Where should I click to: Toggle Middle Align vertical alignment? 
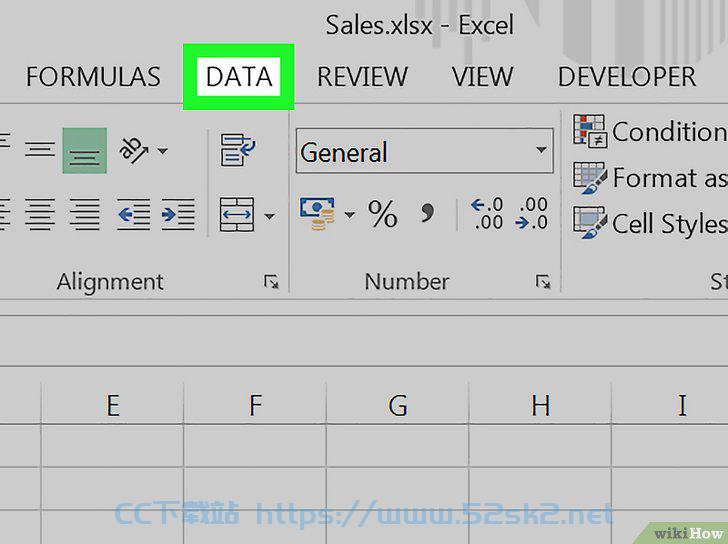40,150
